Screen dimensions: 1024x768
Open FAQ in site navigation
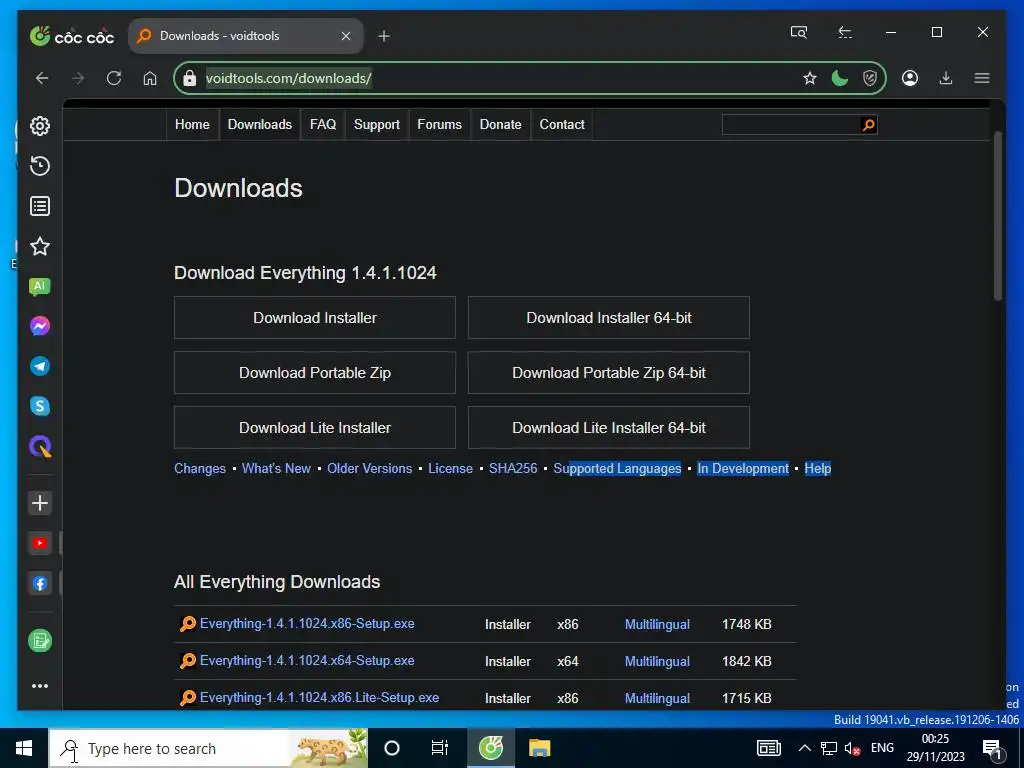coord(323,124)
